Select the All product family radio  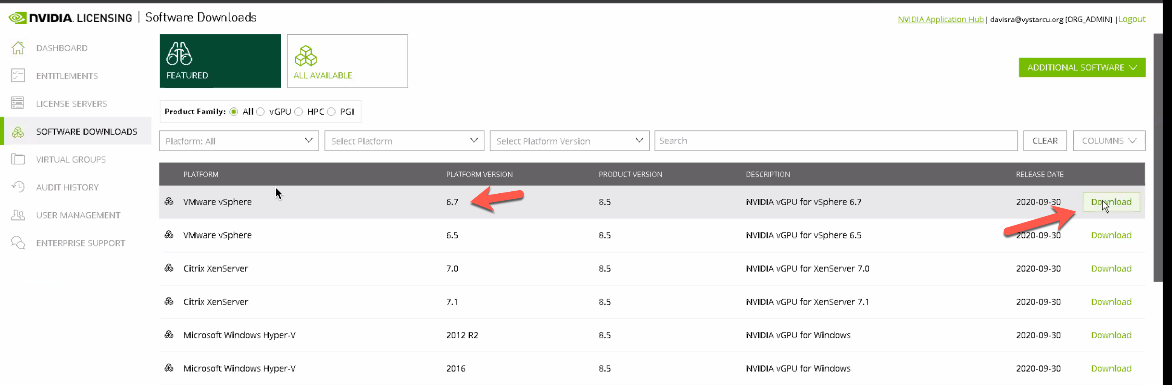click(235, 111)
